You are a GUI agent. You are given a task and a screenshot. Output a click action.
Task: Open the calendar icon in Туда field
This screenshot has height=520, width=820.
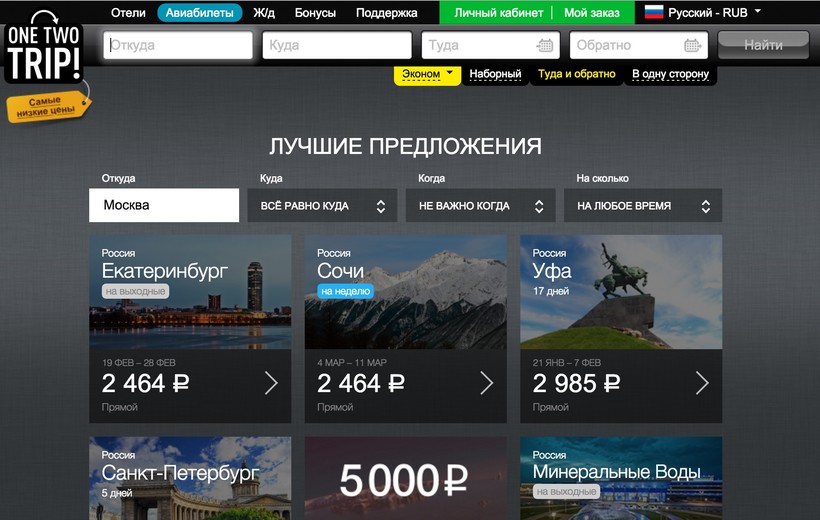[x=545, y=46]
